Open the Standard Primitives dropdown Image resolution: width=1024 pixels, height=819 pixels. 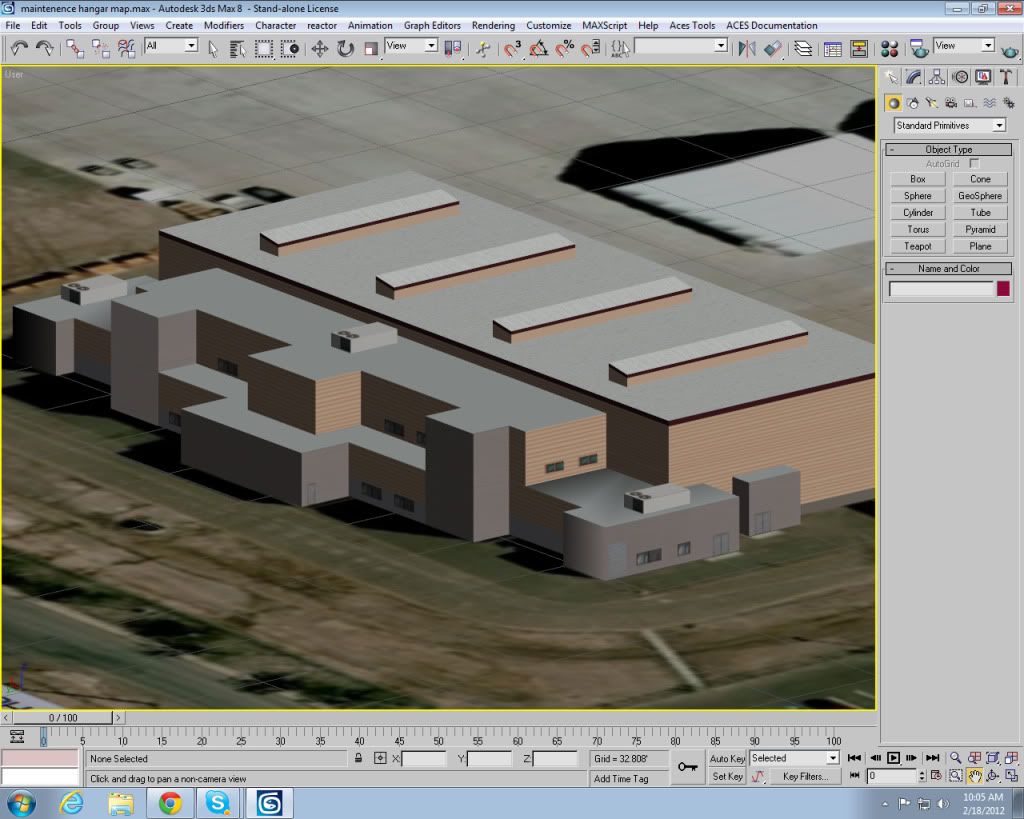[949, 125]
